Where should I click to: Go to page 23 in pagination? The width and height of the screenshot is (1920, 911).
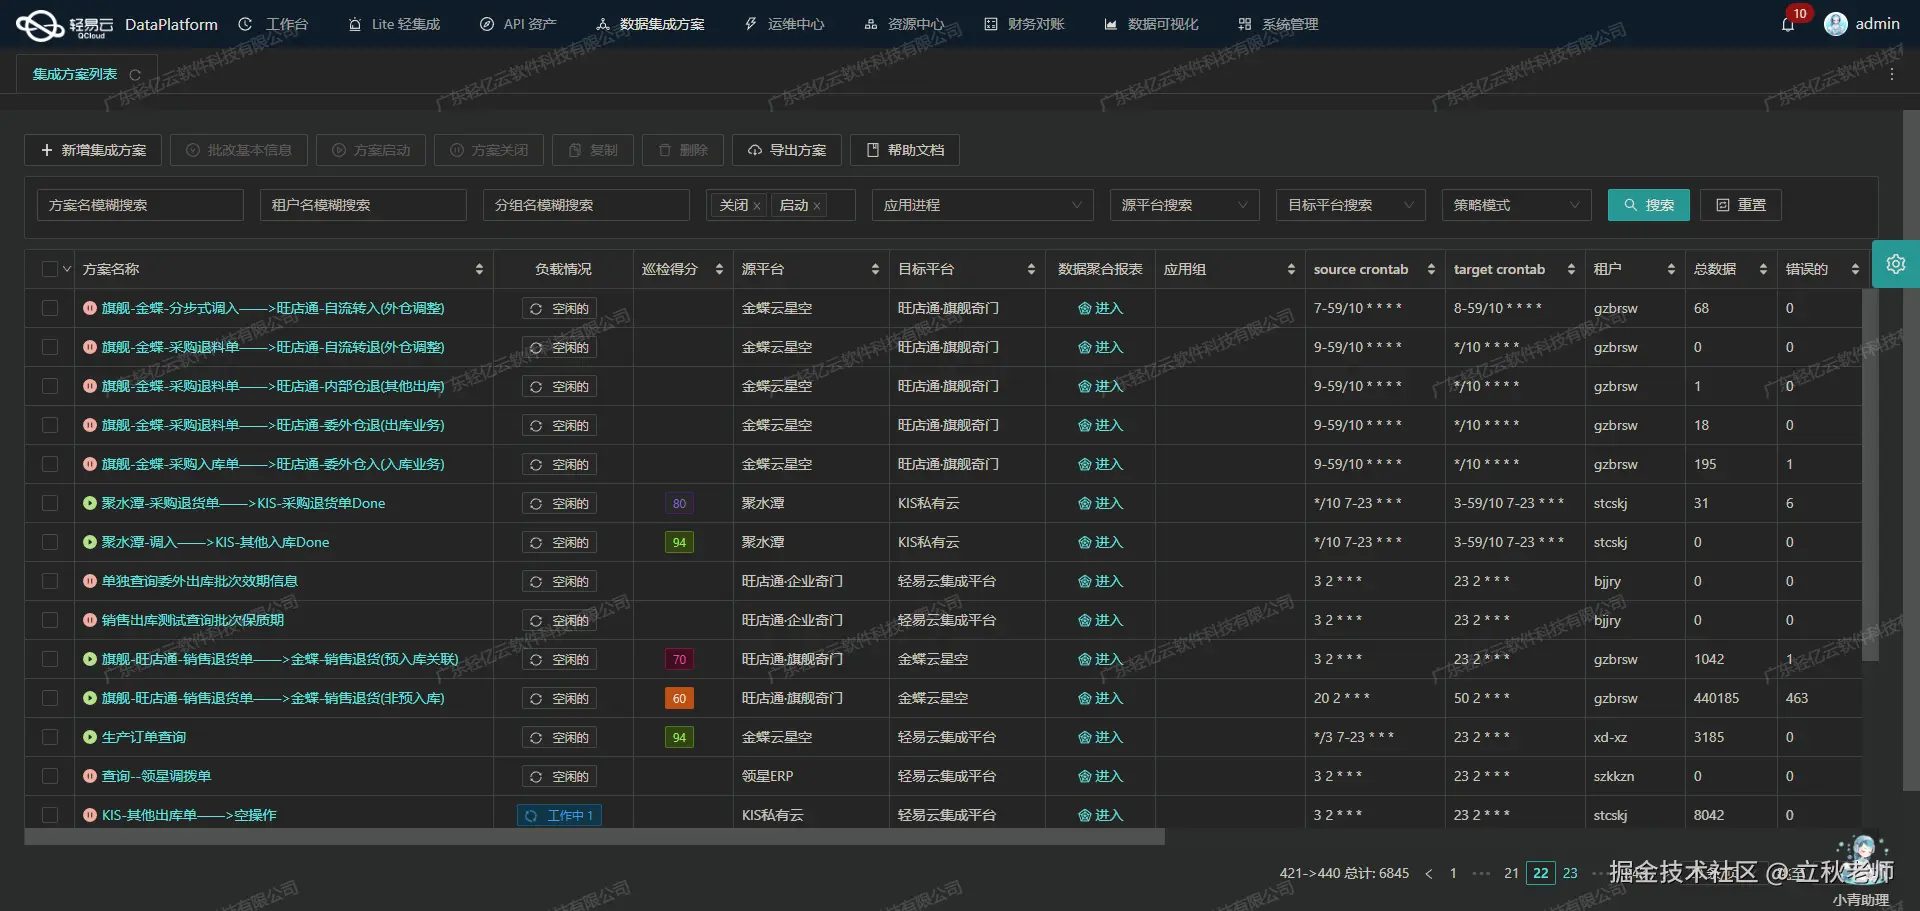coord(1570,873)
